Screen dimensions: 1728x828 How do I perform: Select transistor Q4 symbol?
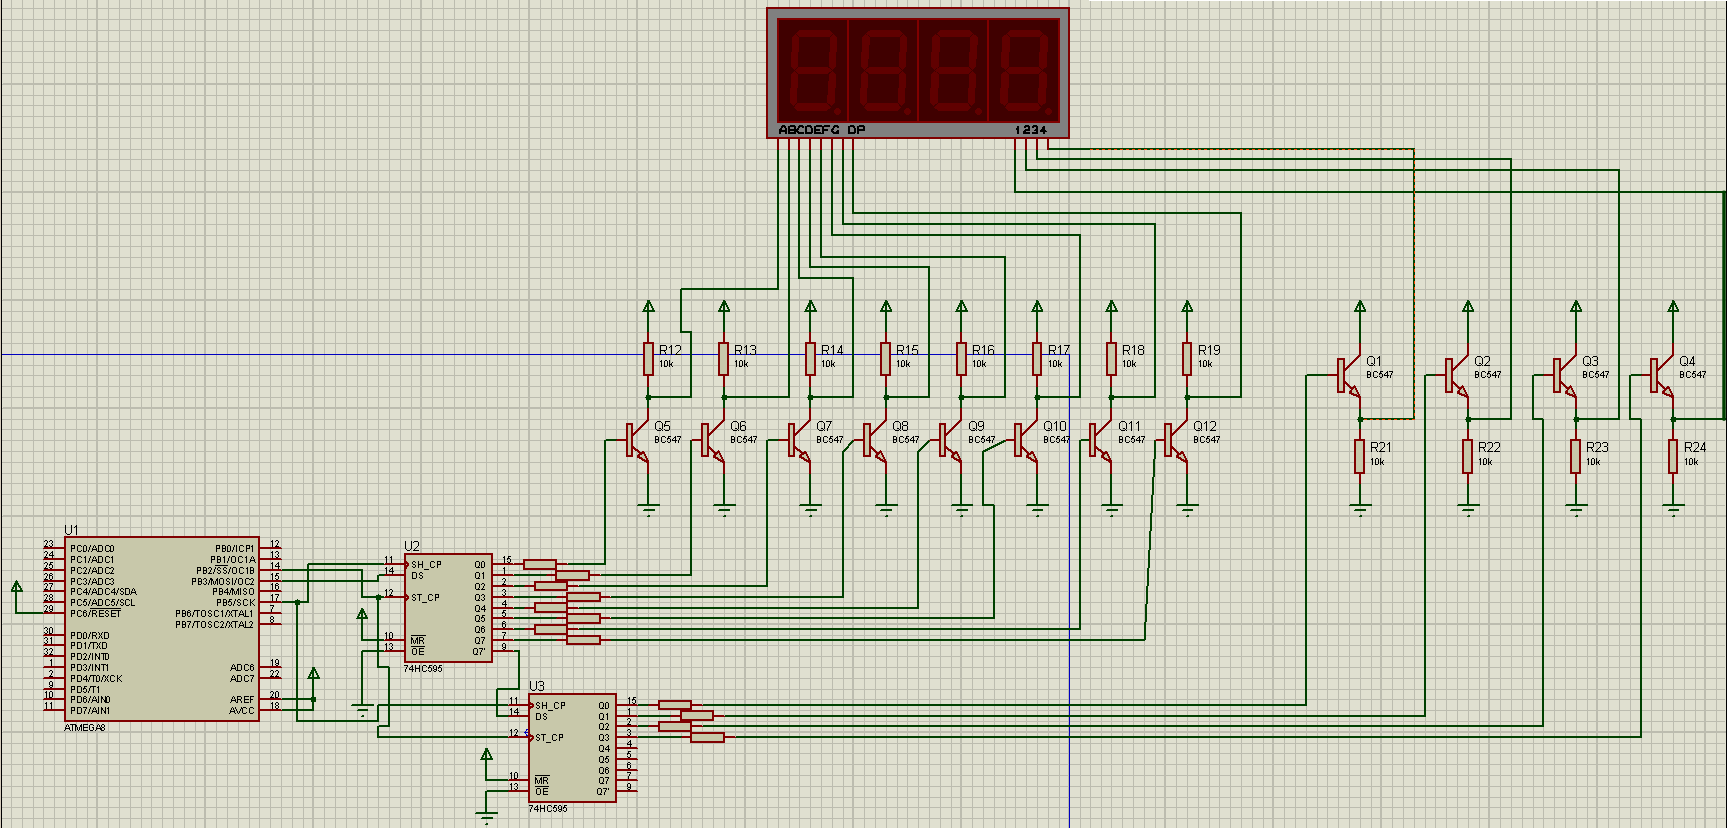click(x=1662, y=376)
